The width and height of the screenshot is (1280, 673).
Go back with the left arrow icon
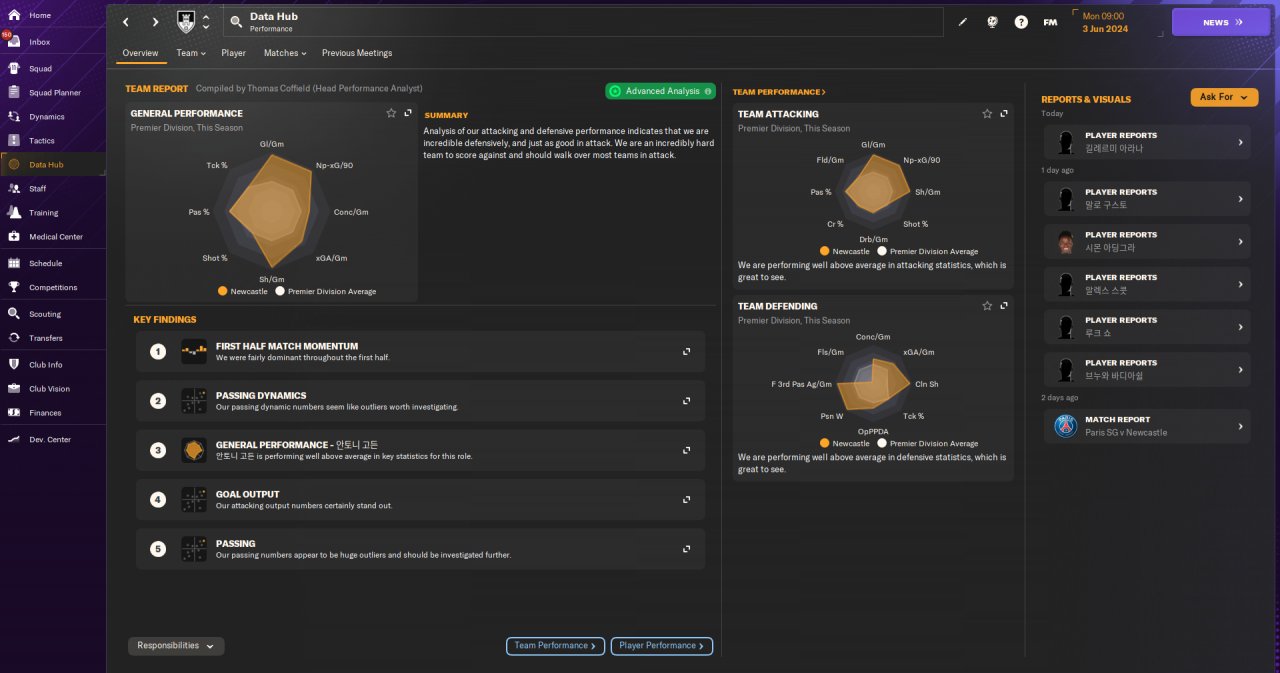(126, 22)
